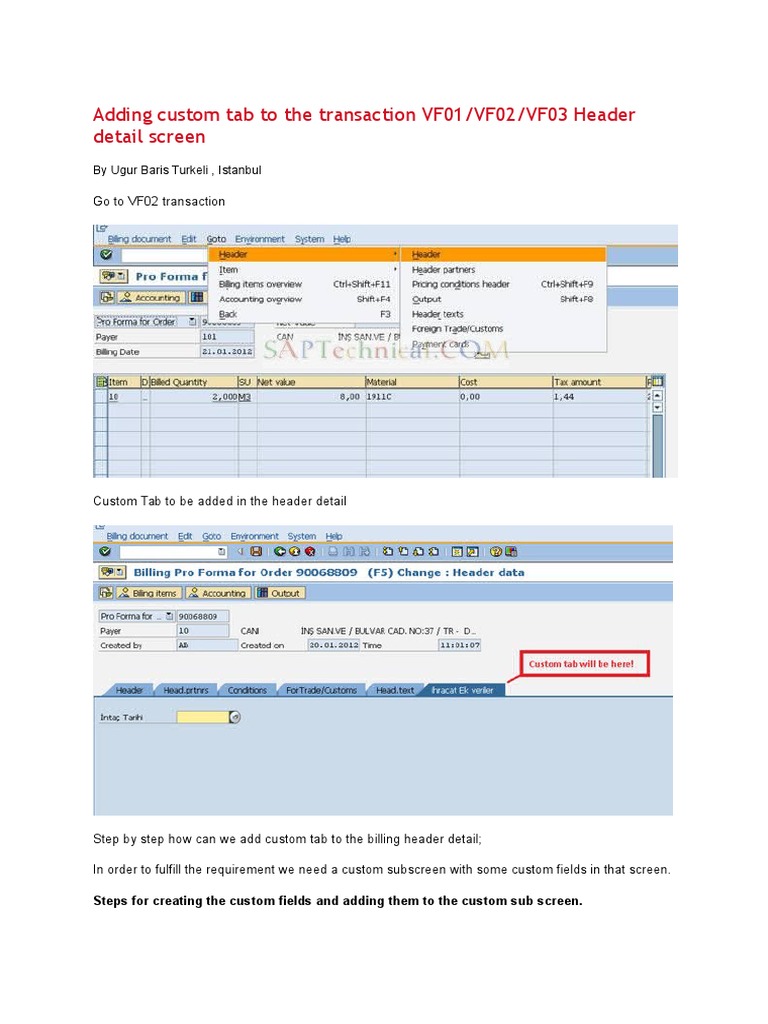Screen dimensions: 768x1024
Task: Click Last Page icon in lower toolbar
Action: point(433,552)
